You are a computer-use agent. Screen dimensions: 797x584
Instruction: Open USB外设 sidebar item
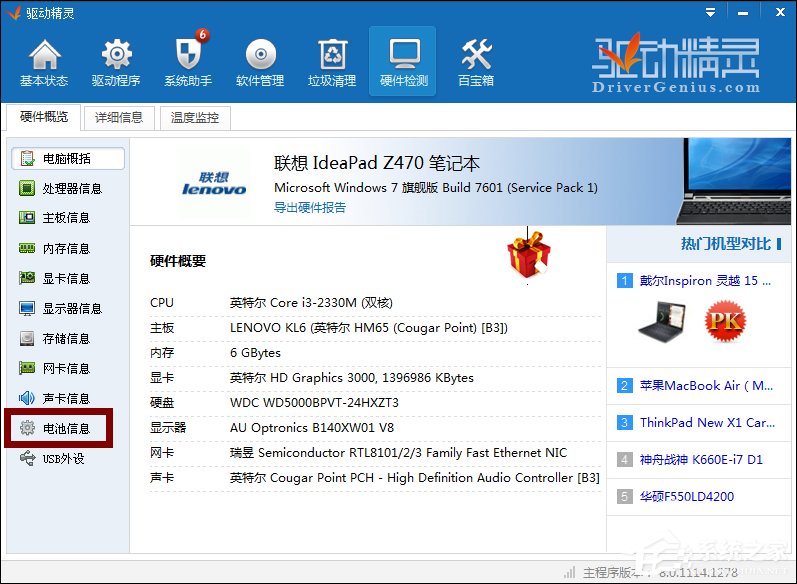[x=64, y=458]
